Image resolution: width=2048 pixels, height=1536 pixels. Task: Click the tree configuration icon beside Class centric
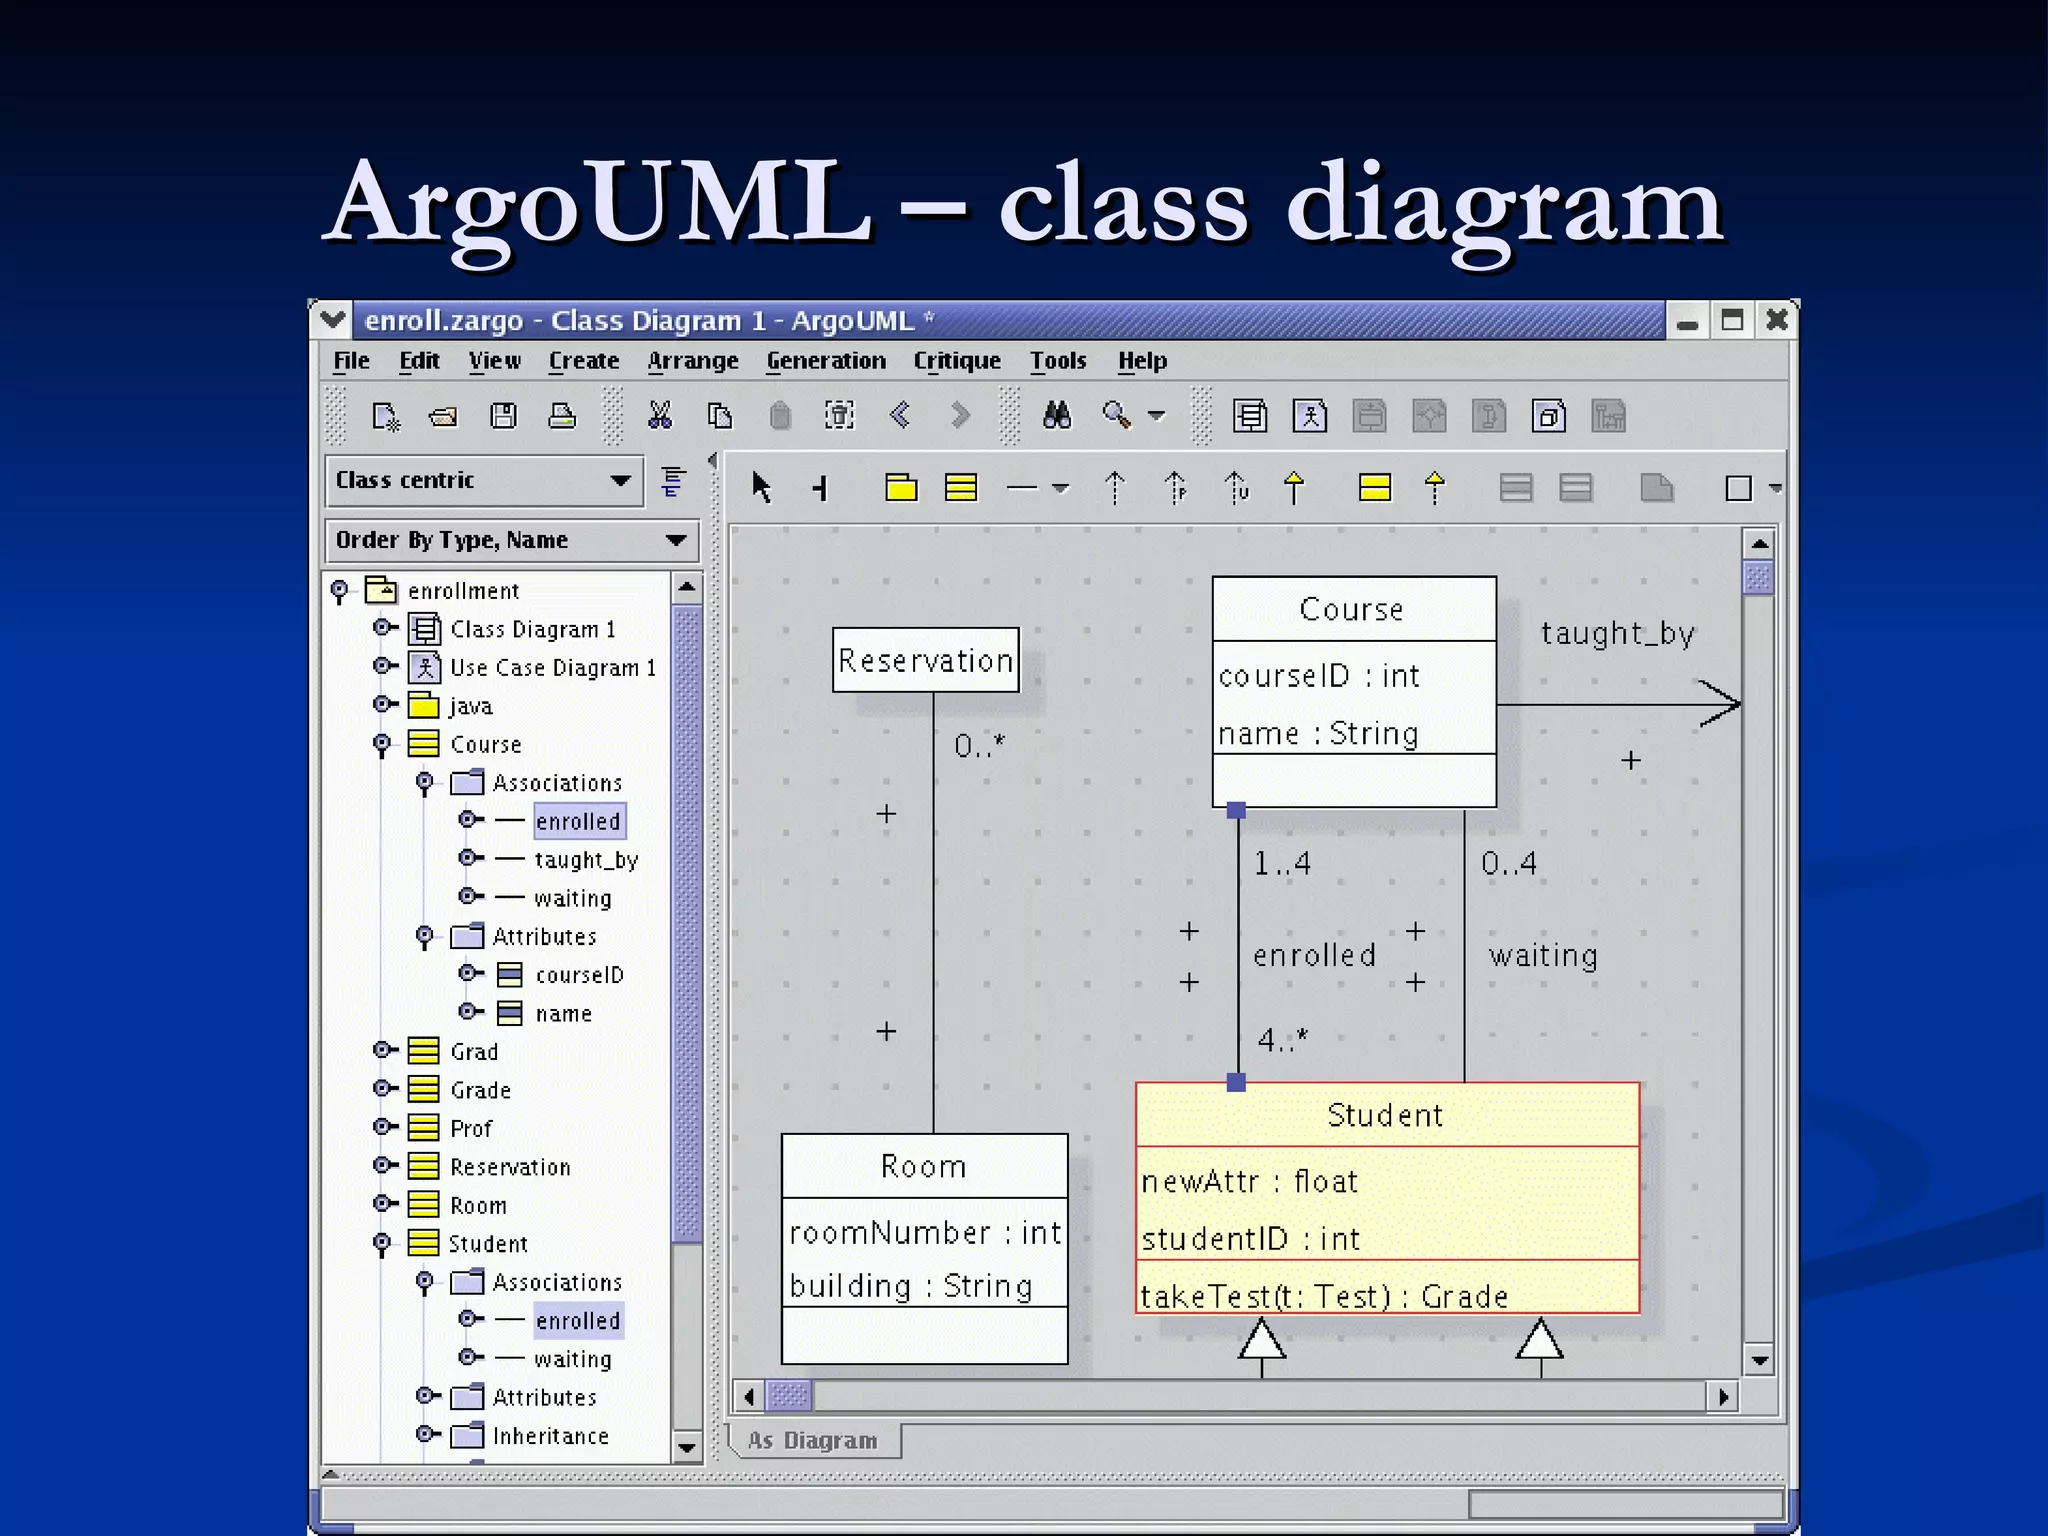[x=673, y=481]
